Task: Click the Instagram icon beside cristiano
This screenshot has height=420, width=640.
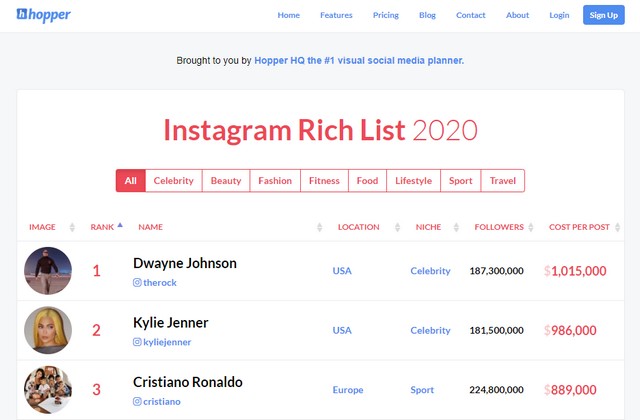Action: coord(137,402)
